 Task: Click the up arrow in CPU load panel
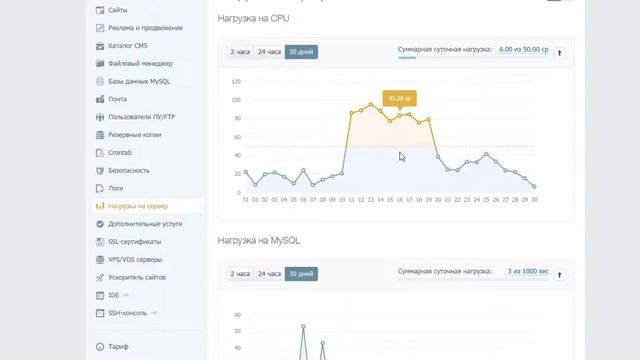pos(560,53)
